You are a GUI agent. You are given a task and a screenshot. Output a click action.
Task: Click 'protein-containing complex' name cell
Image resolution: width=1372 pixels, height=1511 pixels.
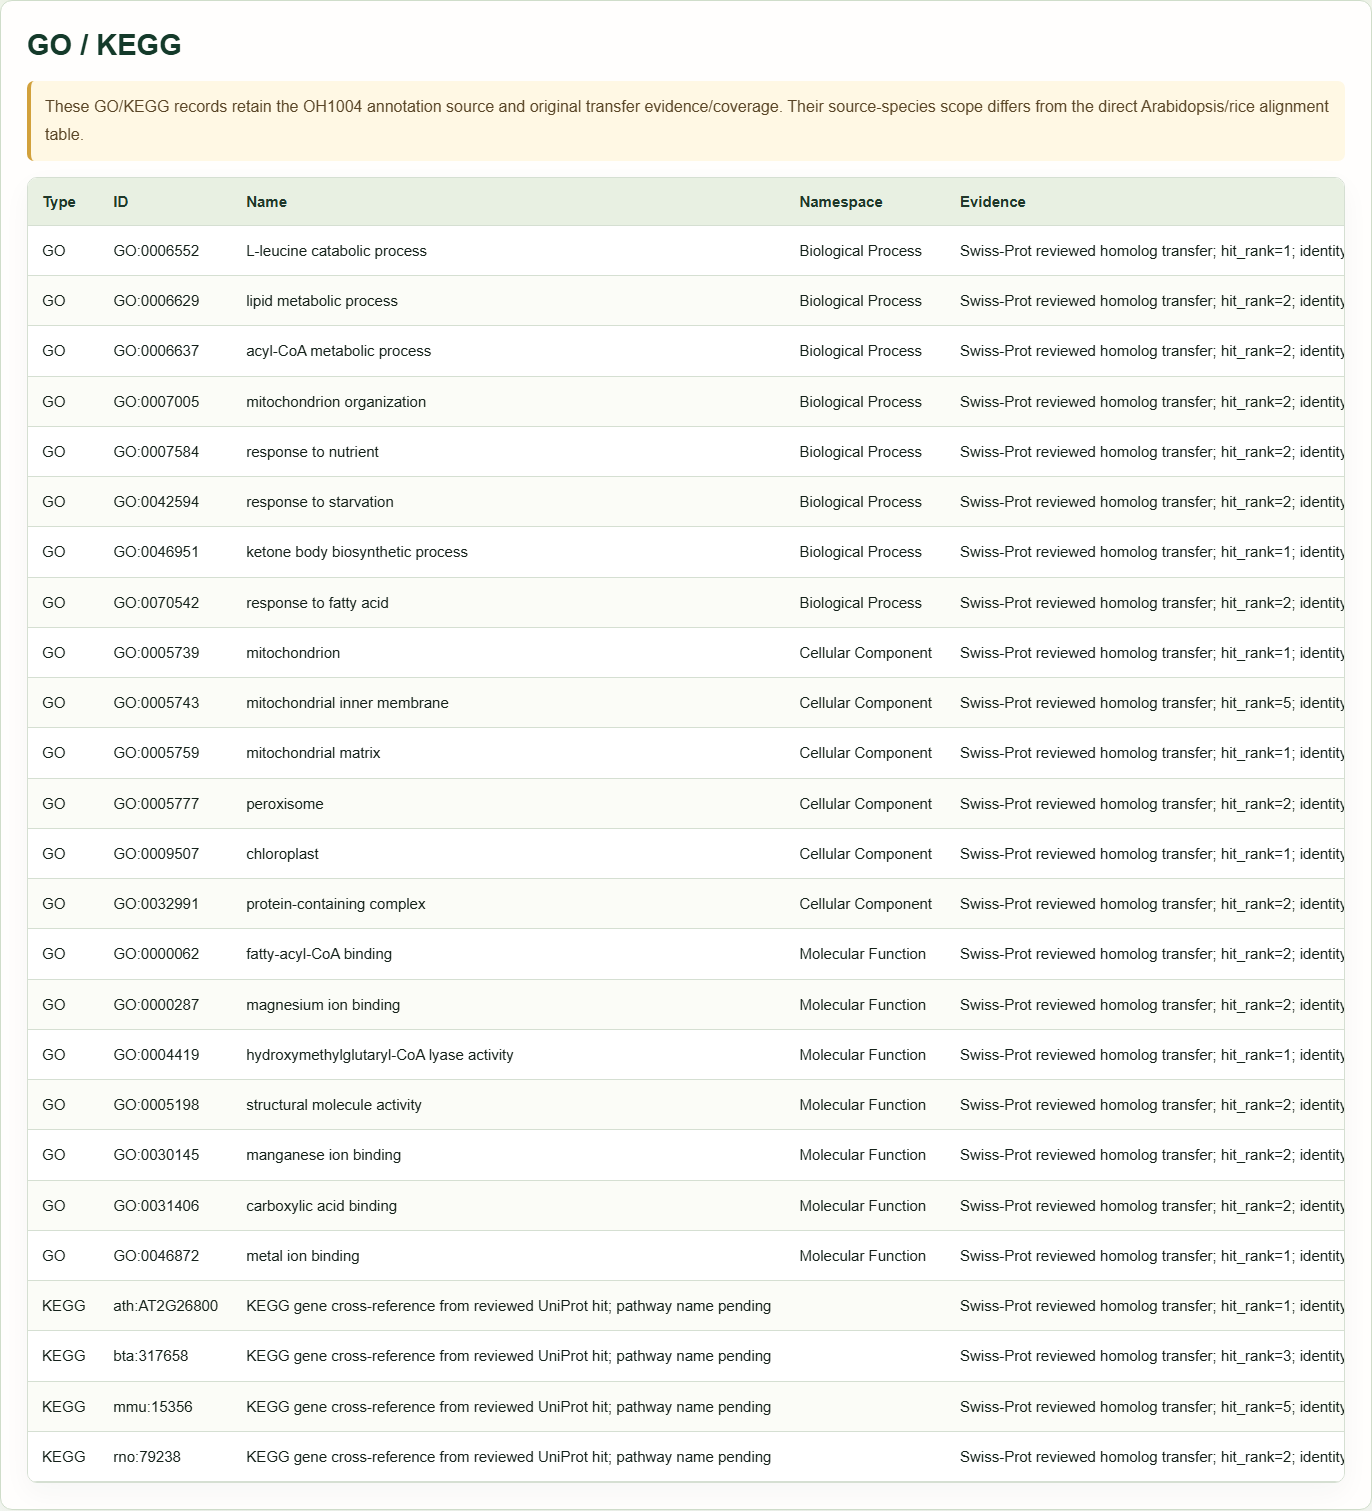click(x=336, y=904)
